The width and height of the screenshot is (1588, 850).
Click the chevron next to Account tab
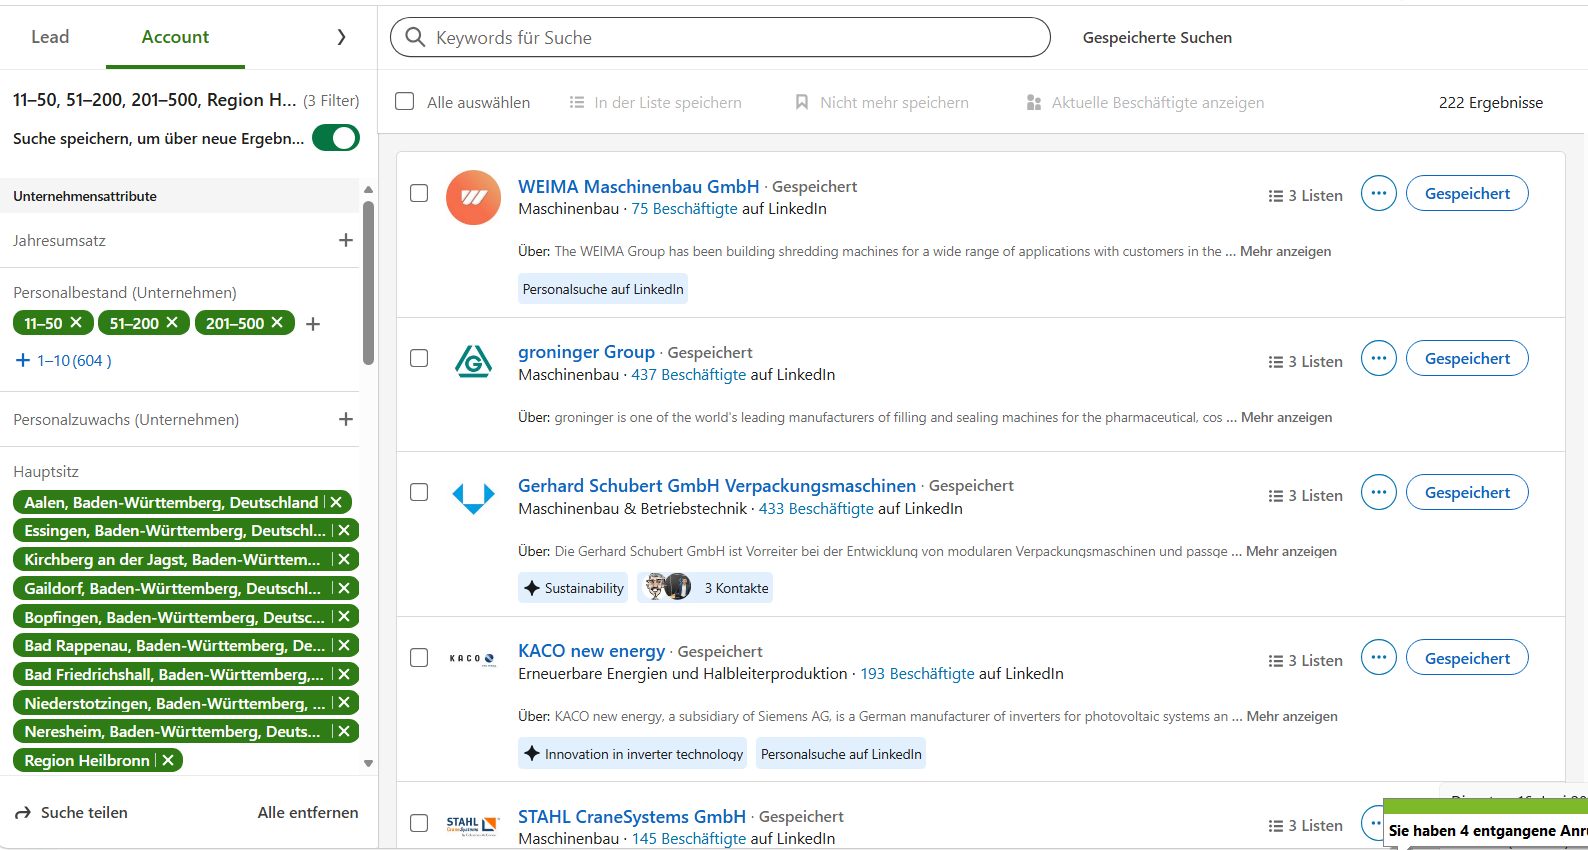click(x=341, y=37)
